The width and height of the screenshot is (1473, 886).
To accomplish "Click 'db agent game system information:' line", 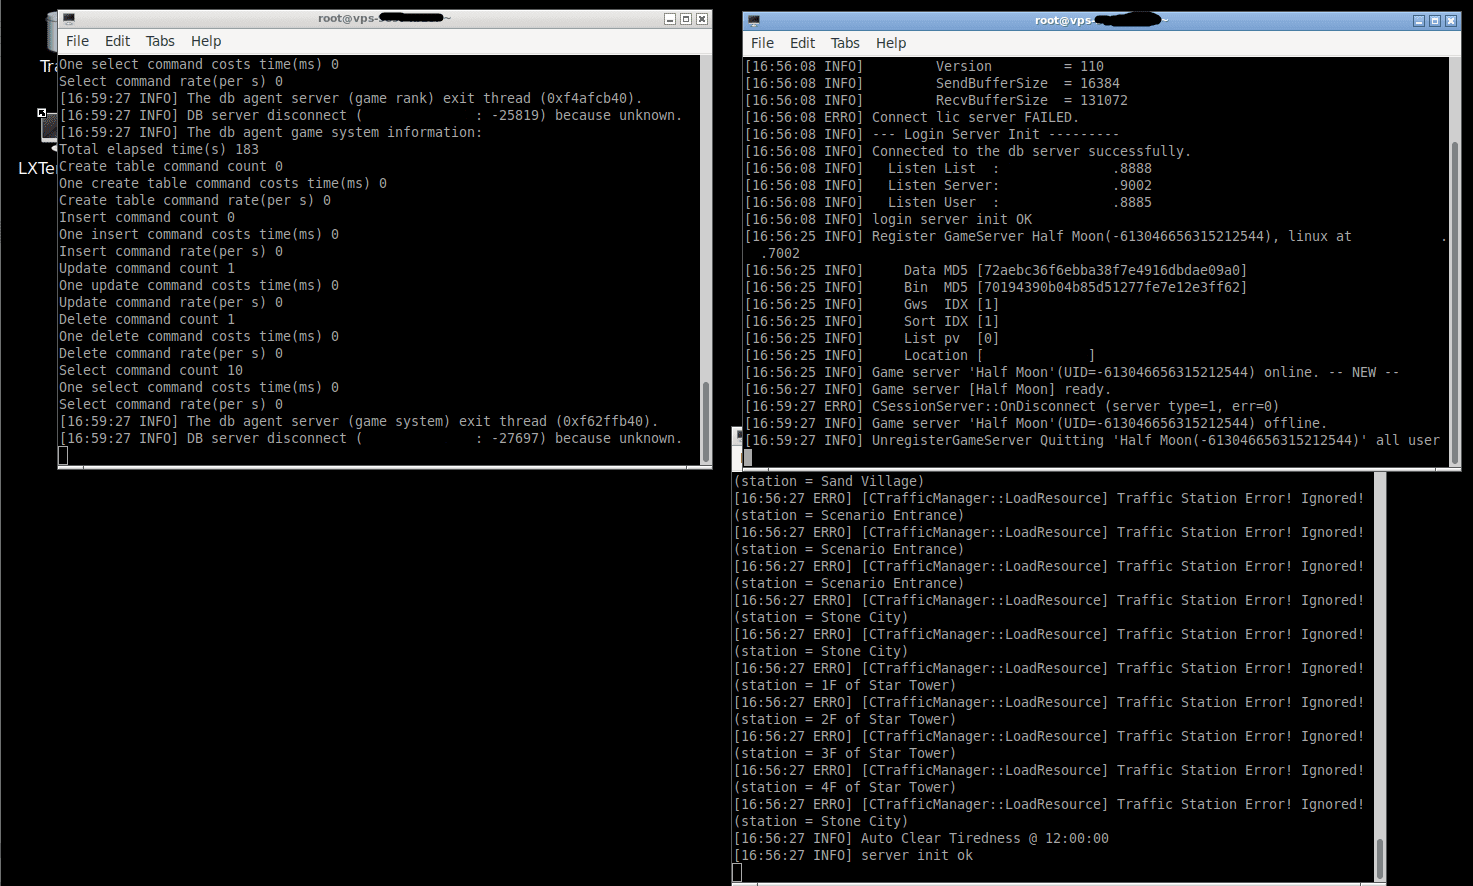I will [271, 132].
